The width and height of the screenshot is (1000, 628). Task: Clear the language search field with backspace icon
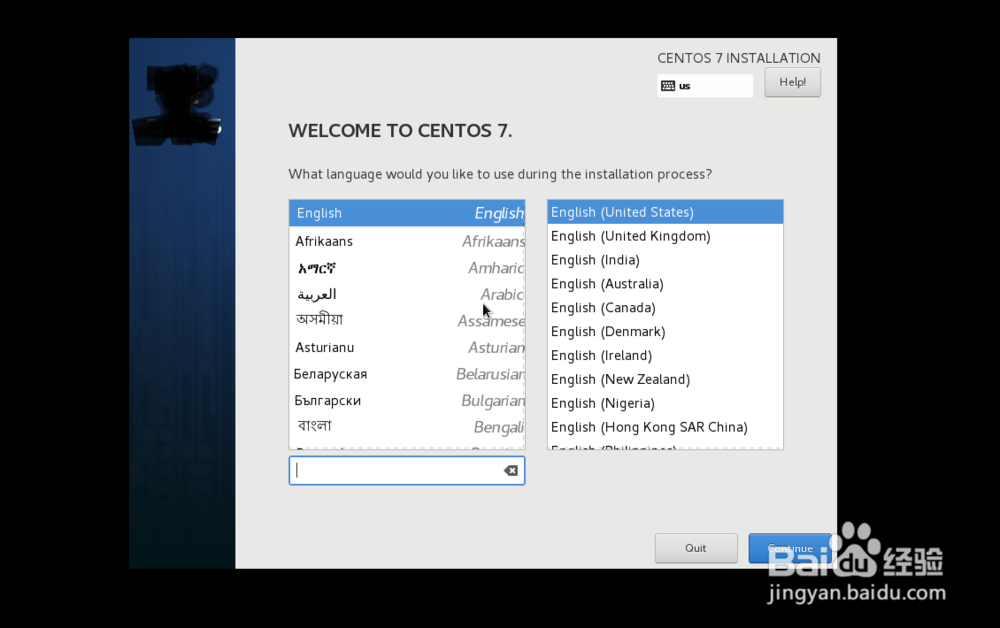tap(511, 471)
